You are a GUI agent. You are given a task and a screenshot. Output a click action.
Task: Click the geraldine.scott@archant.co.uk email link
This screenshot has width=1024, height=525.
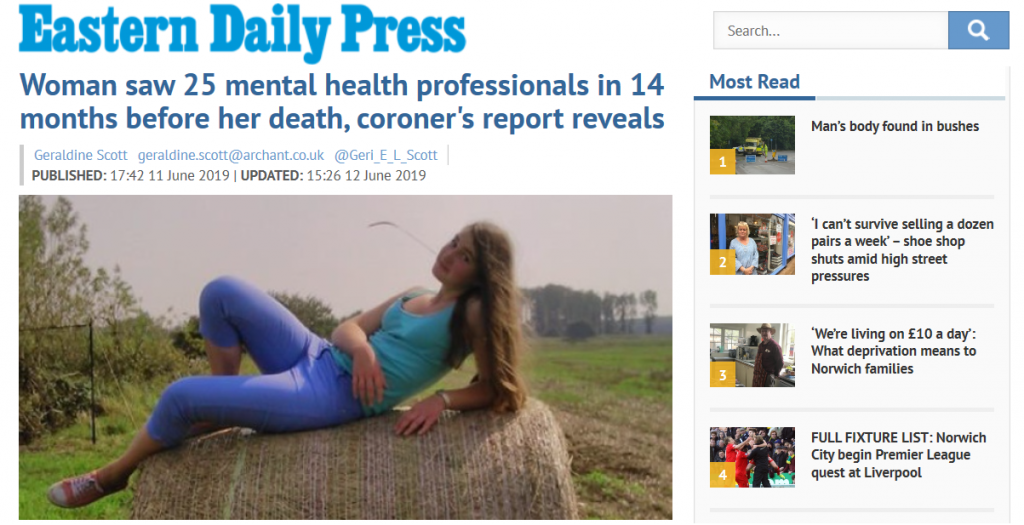[231, 155]
